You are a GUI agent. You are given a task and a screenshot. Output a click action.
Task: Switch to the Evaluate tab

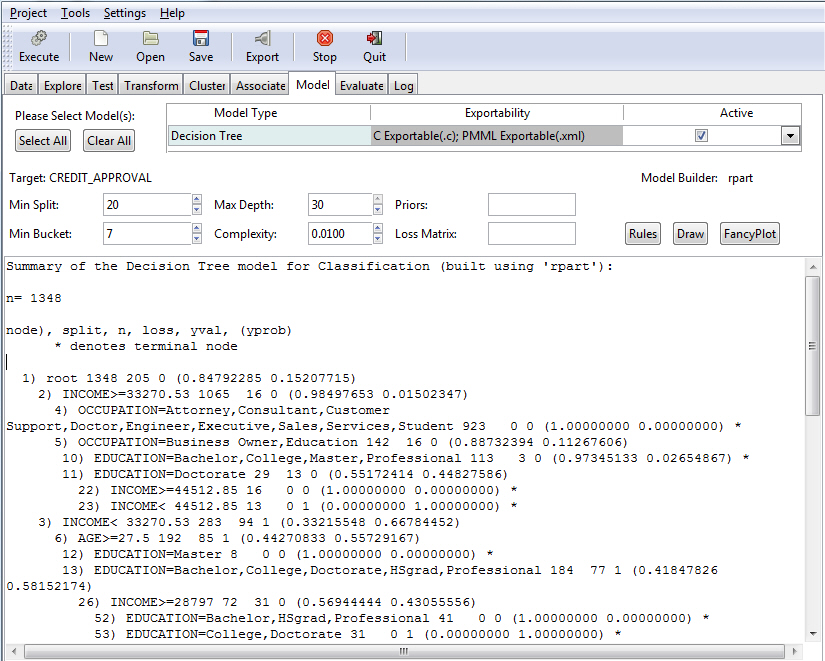(361, 85)
